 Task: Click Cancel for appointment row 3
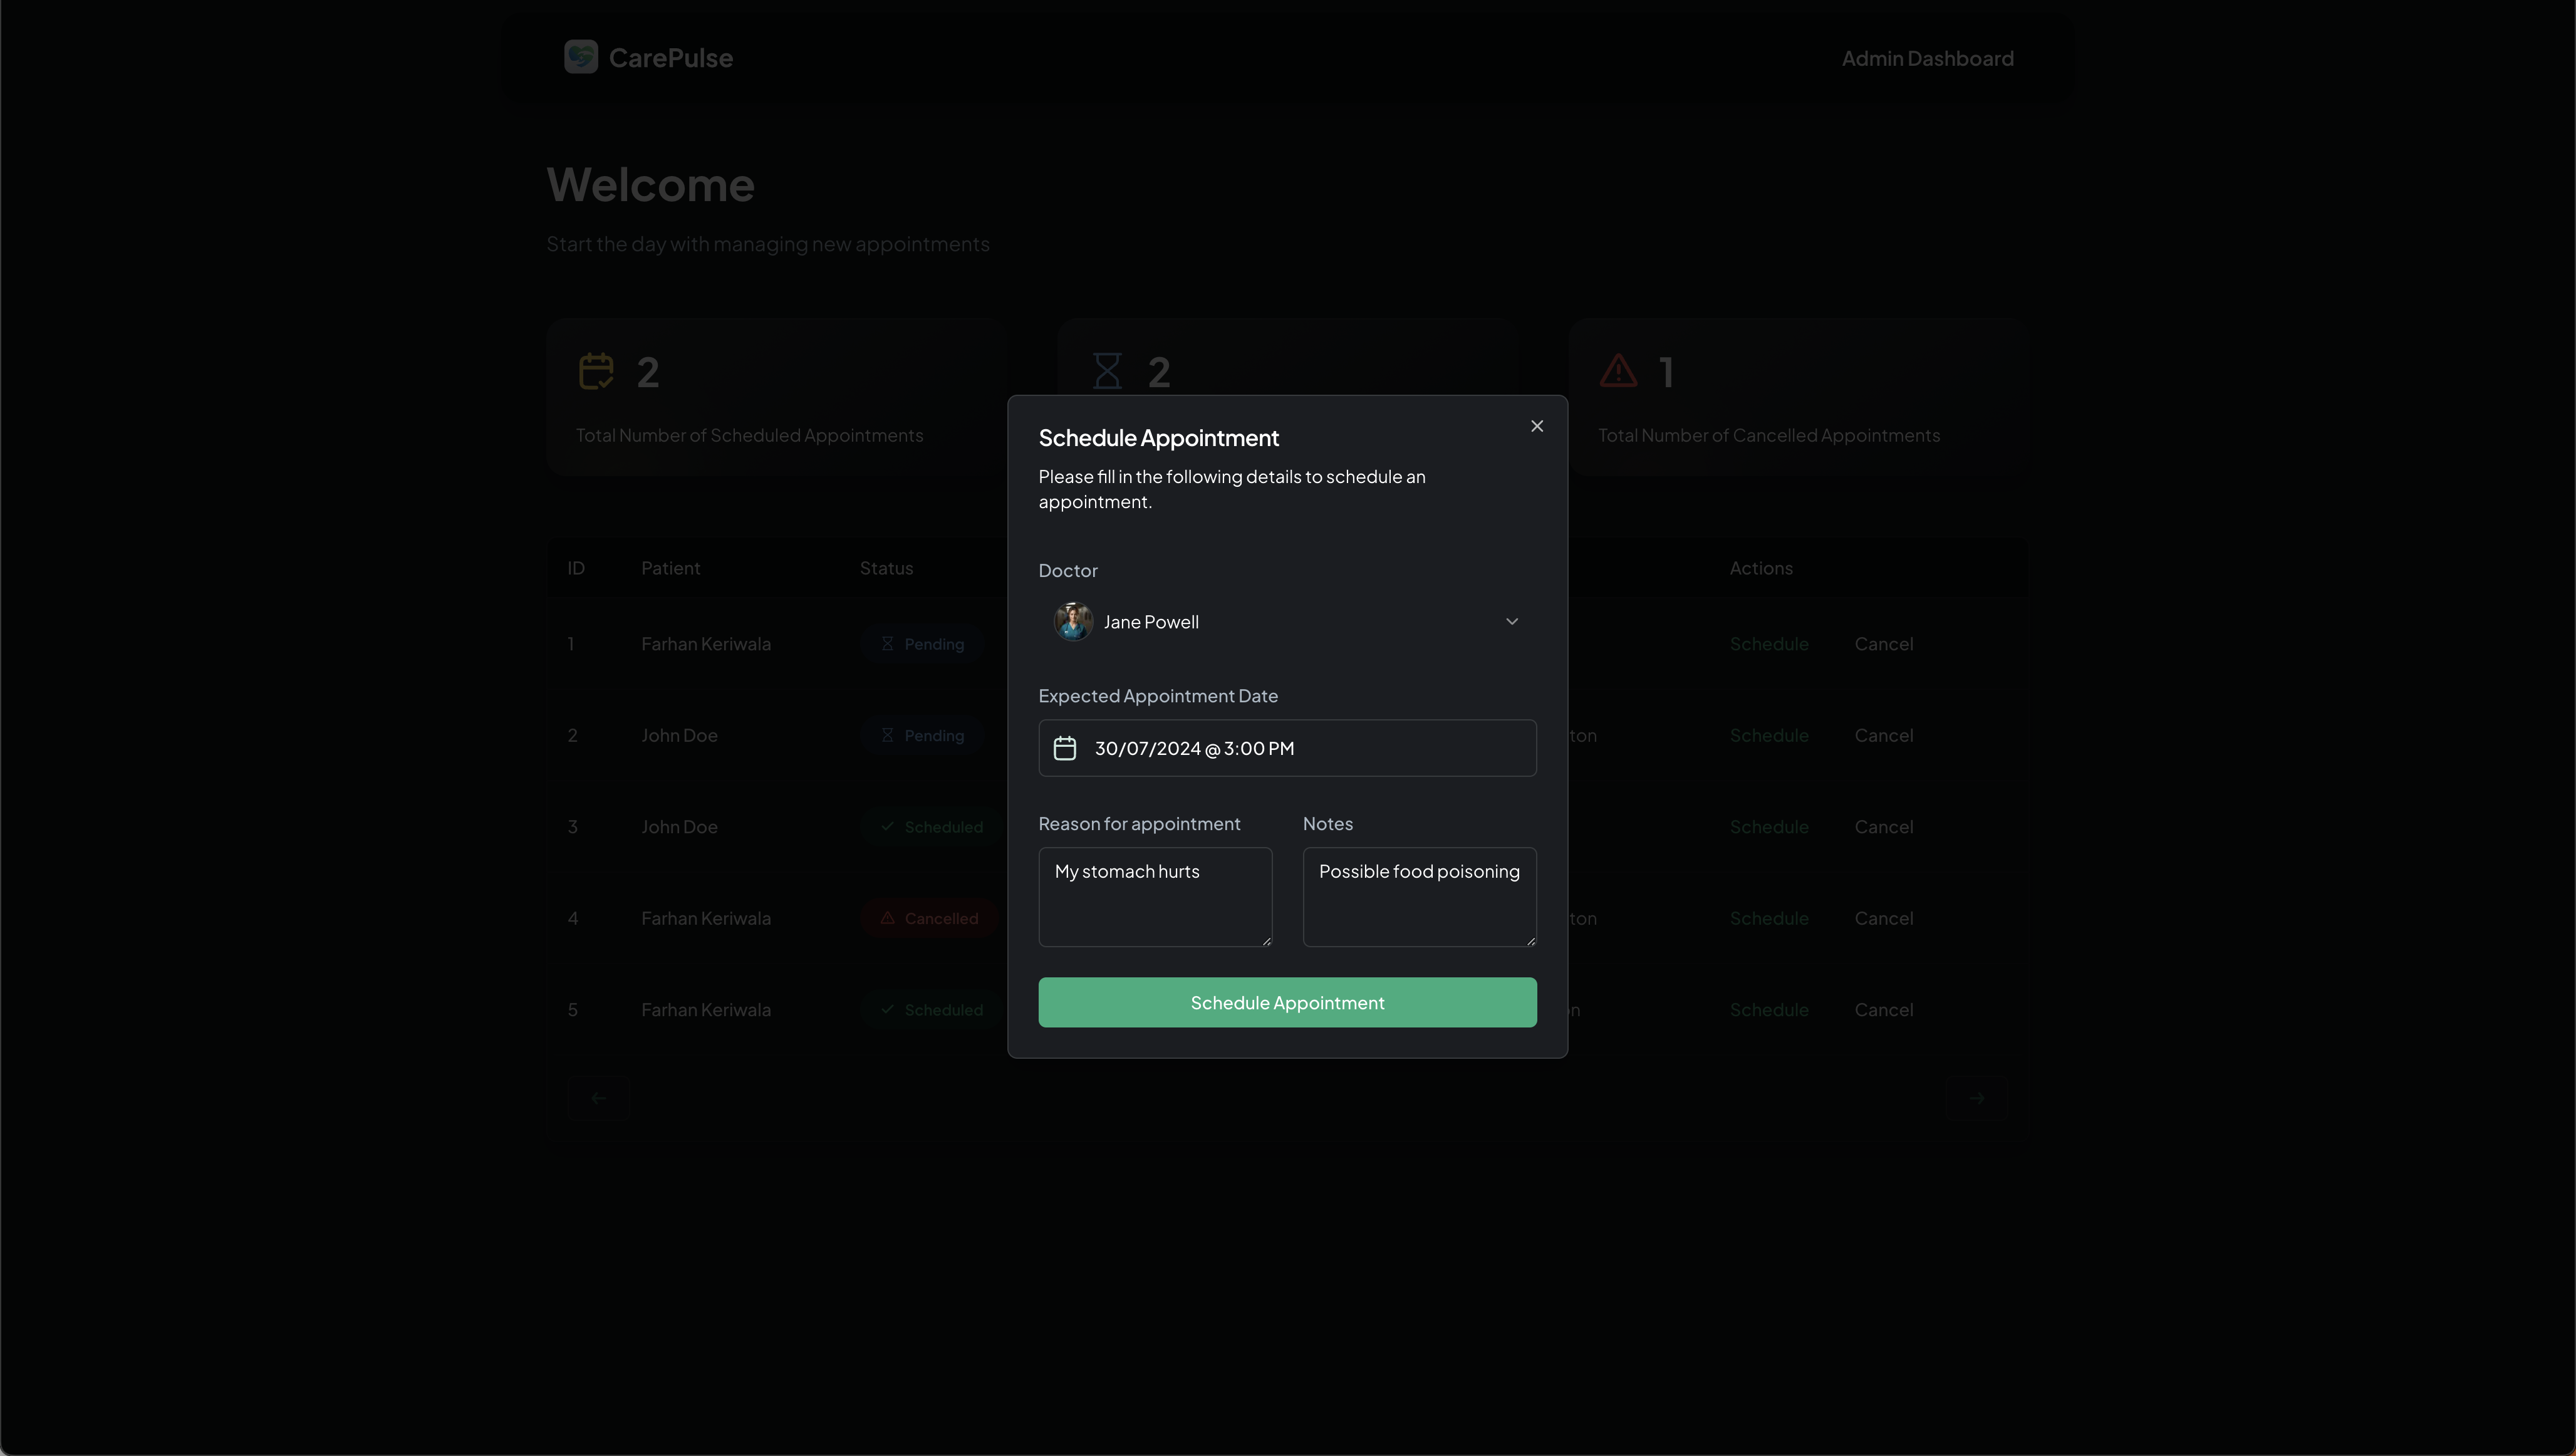(x=1884, y=827)
